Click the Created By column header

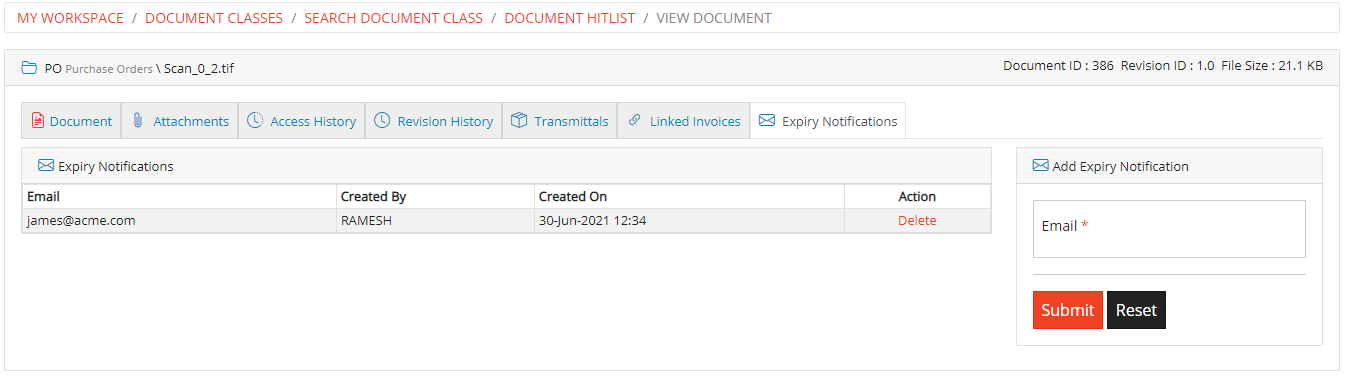tap(435, 196)
